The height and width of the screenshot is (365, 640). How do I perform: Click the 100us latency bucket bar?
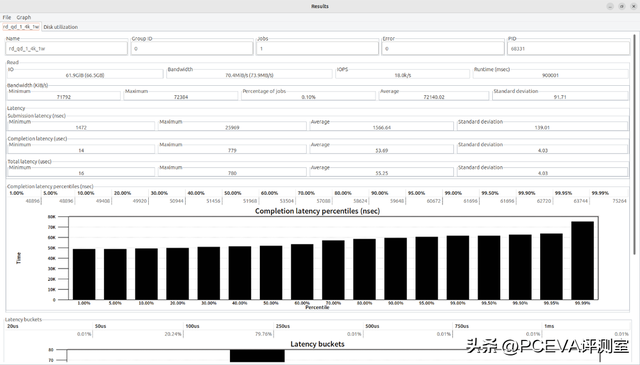(257, 356)
